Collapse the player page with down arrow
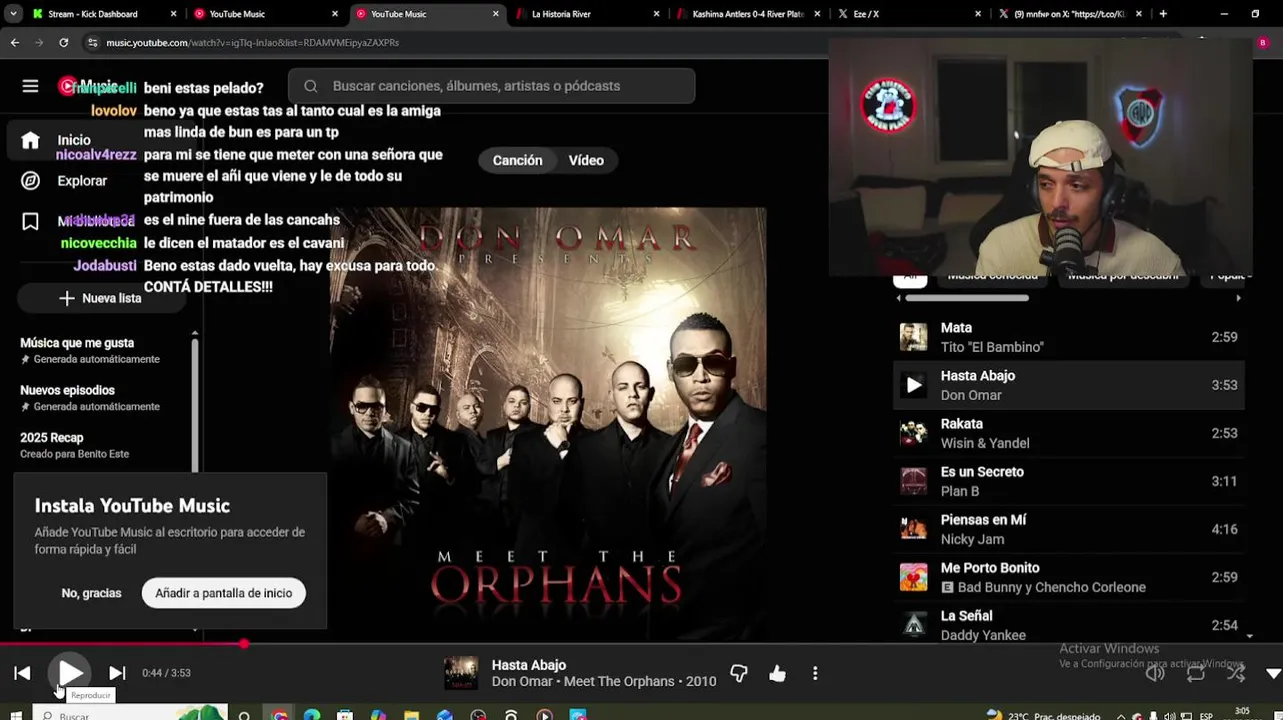Image resolution: width=1283 pixels, height=720 pixels. tap(1273, 674)
